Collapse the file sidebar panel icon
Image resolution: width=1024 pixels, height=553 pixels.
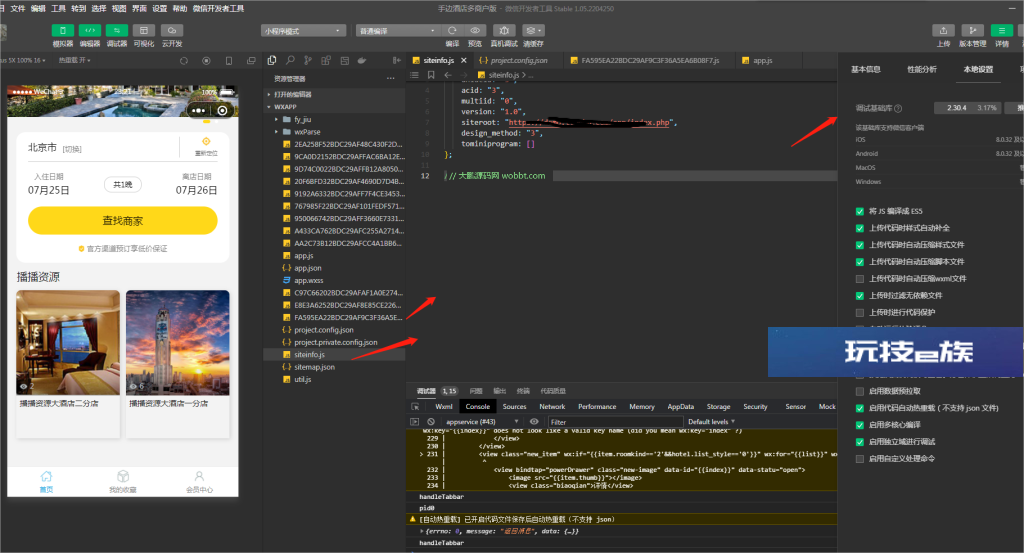pyautogui.click(x=396, y=60)
